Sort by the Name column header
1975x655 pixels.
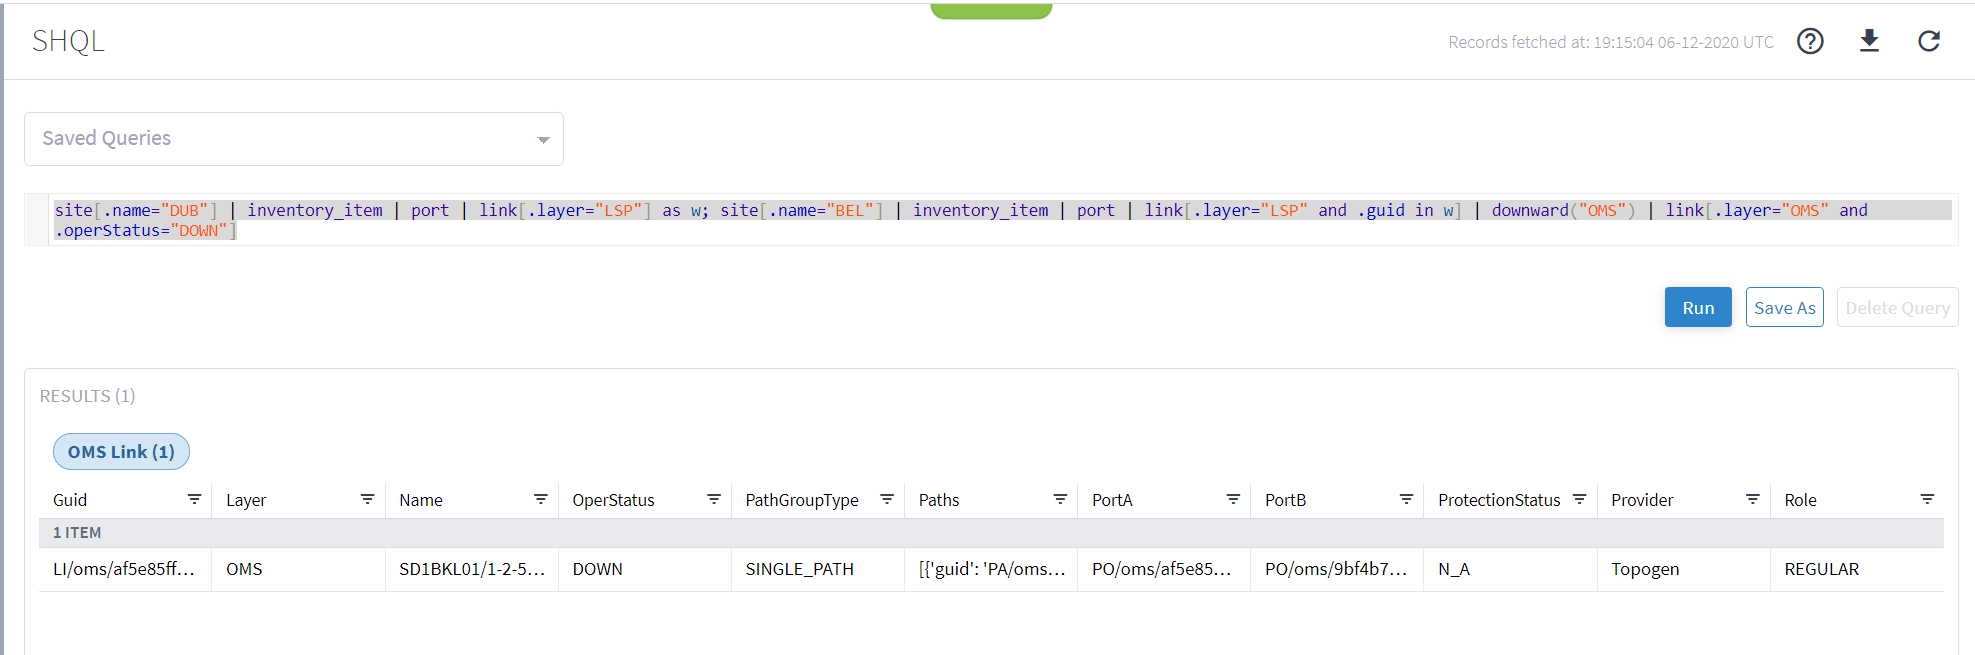point(421,500)
